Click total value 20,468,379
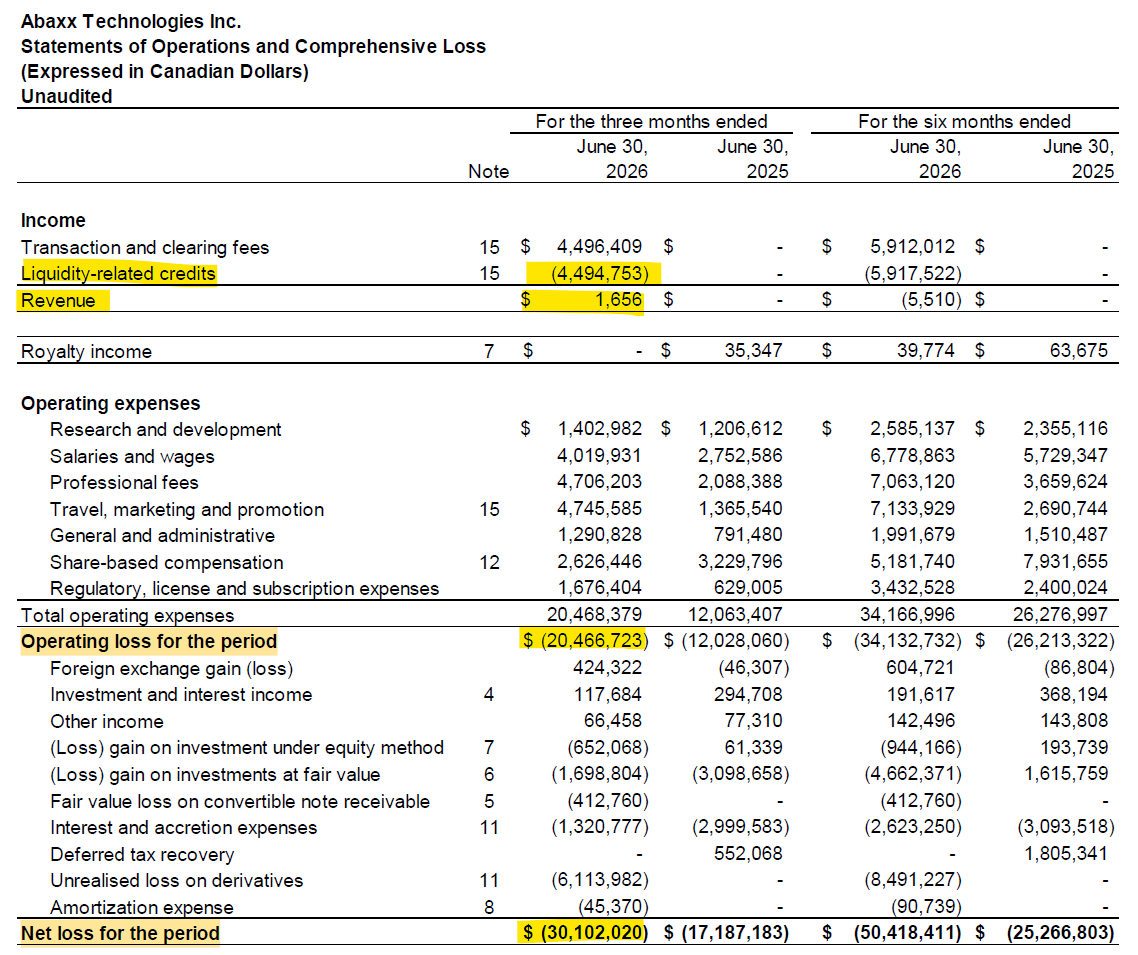This screenshot has width=1138, height=955. click(594, 615)
